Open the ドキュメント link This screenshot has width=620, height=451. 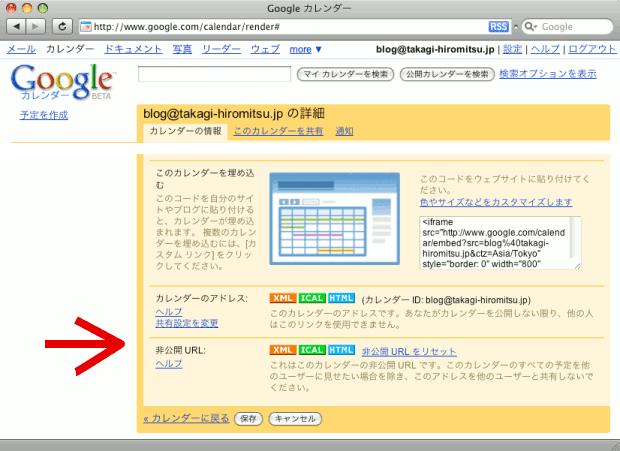pyautogui.click(x=133, y=49)
